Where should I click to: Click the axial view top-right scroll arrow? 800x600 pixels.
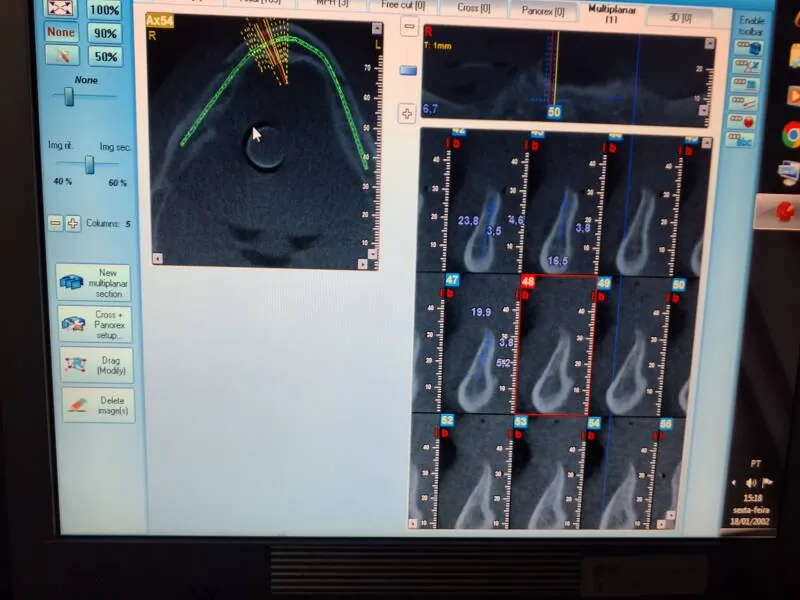tap(377, 28)
